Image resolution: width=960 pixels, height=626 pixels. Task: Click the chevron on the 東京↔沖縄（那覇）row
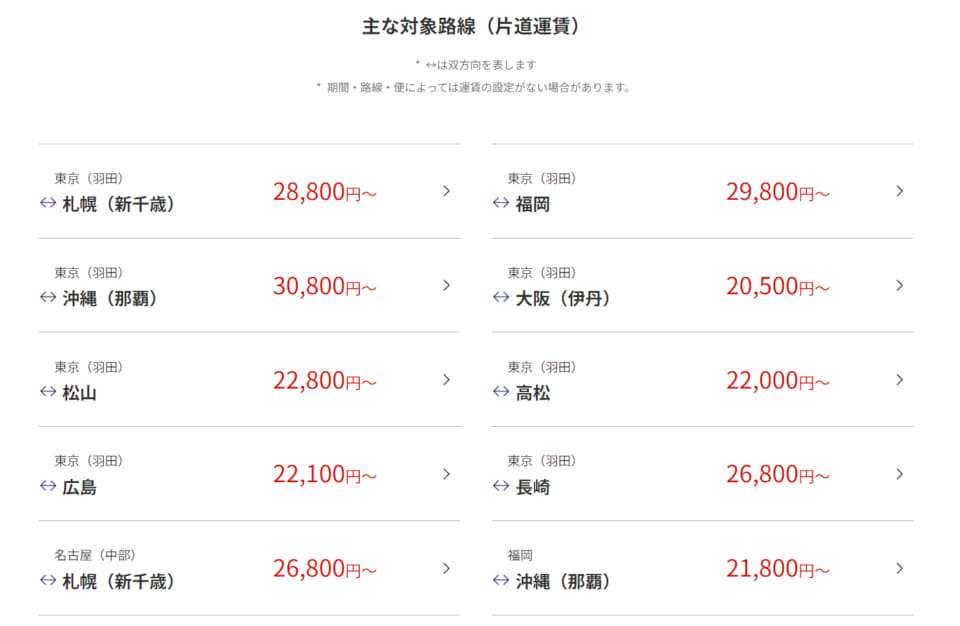click(446, 285)
